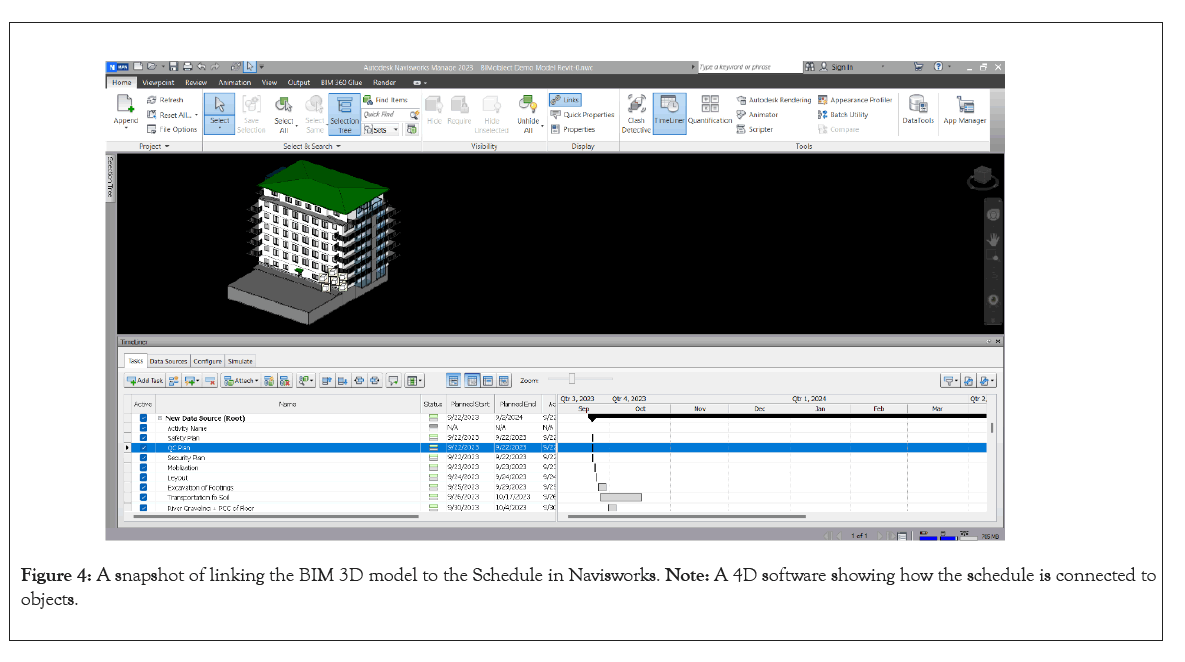Uncheck Active box for Safety Plan
1185x662 pixels.
144,437
